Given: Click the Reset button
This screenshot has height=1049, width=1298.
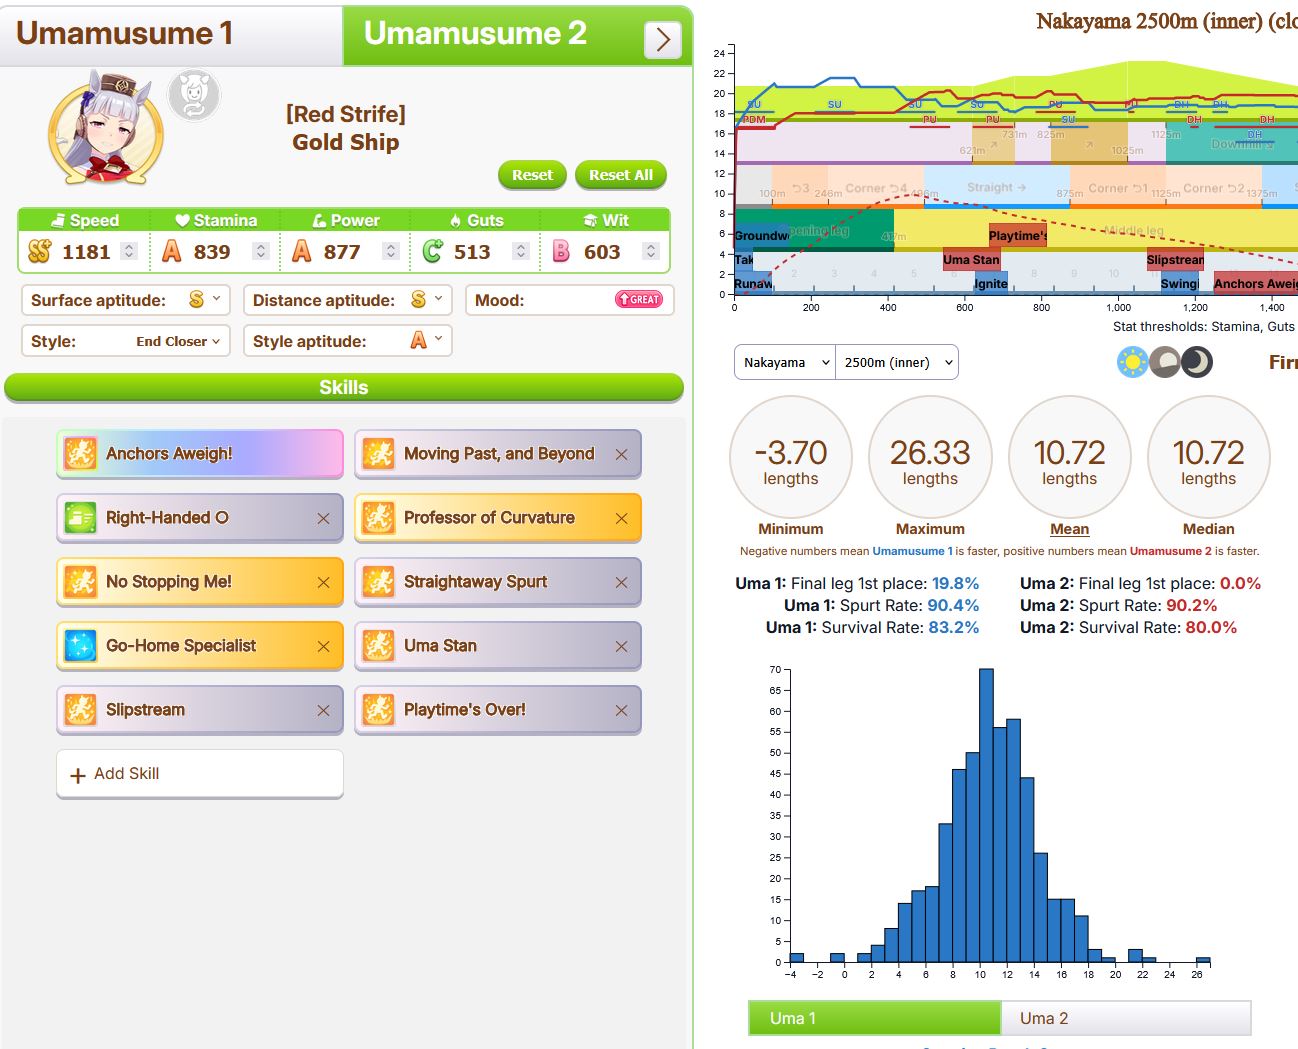Looking at the screenshot, I should pos(532,175).
